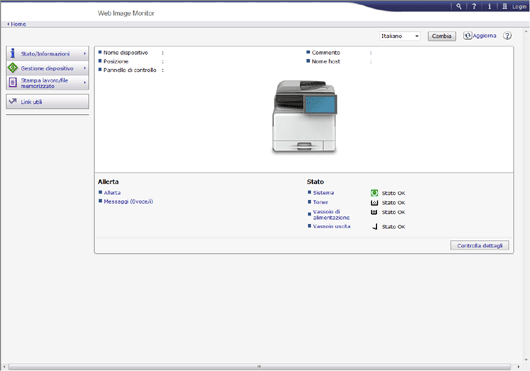530x371 pixels.
Task: Click the blue info icon for Stato/Informazioni
Action: pos(13,53)
